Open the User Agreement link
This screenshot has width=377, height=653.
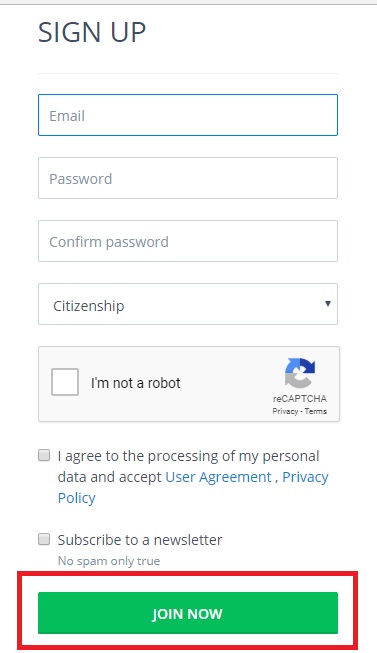point(218,477)
